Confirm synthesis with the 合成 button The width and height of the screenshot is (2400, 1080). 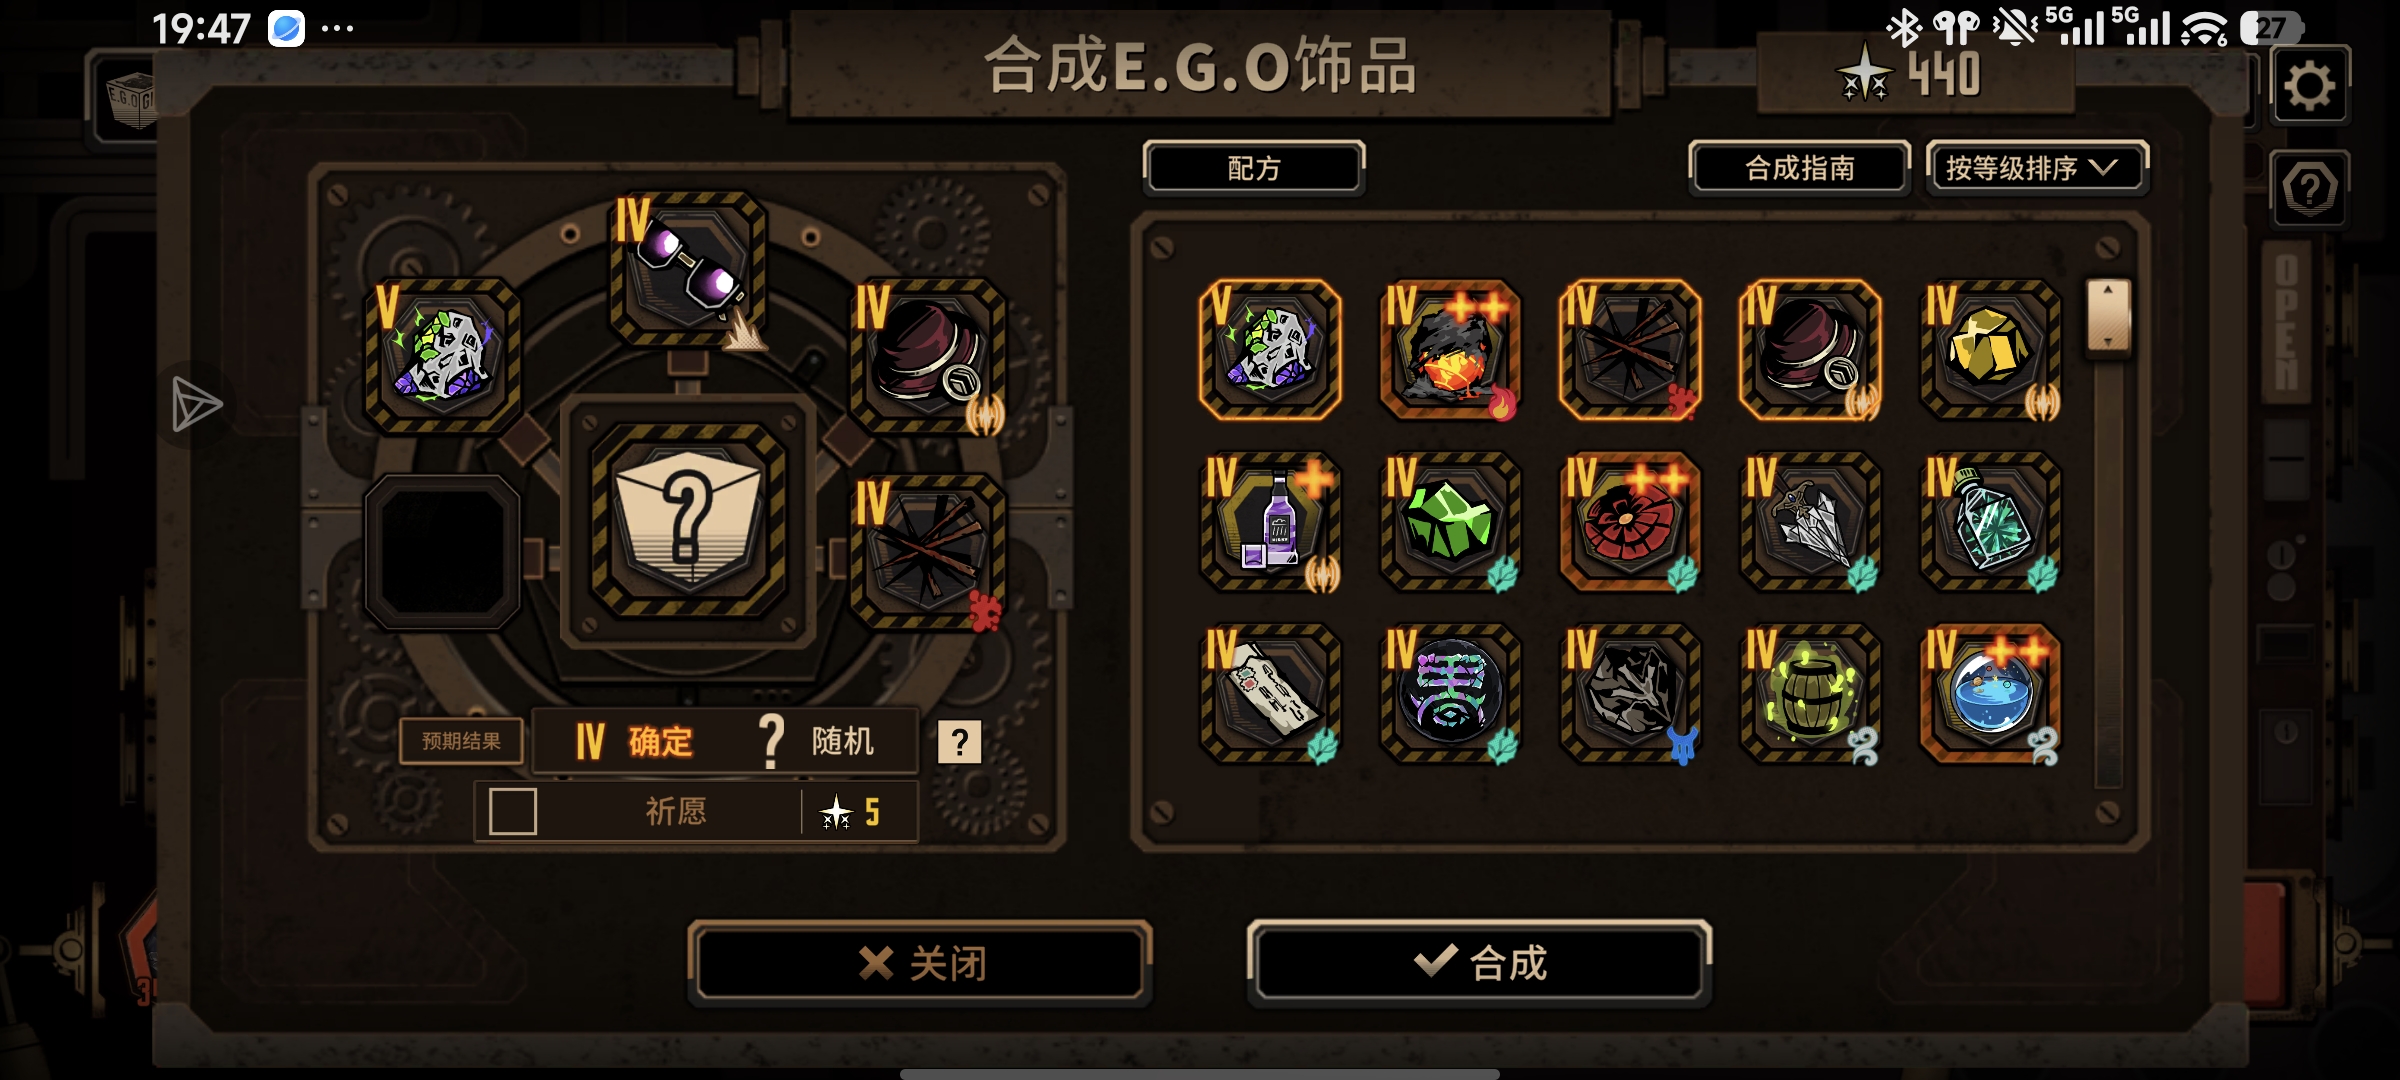pyautogui.click(x=1480, y=962)
